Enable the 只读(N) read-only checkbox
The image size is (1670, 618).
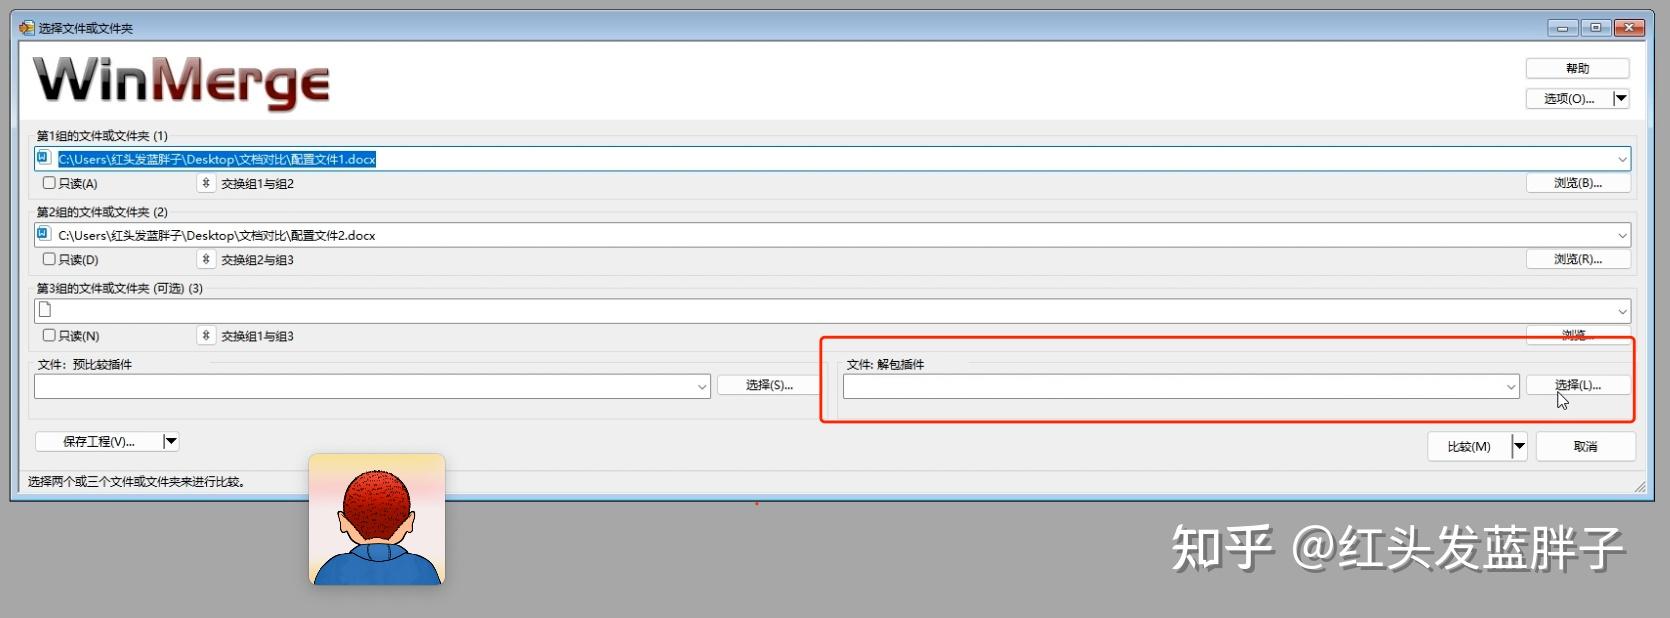49,336
